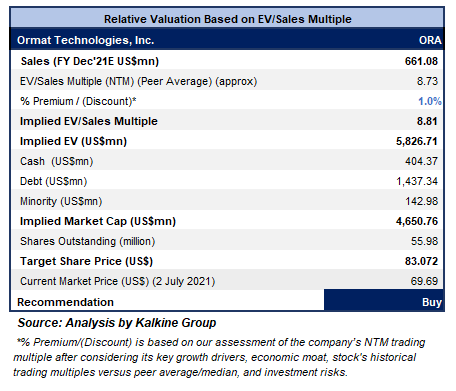Select the Ormat Technologies, Inc. company name
The height and width of the screenshot is (391, 456).
pyautogui.click(x=86, y=40)
